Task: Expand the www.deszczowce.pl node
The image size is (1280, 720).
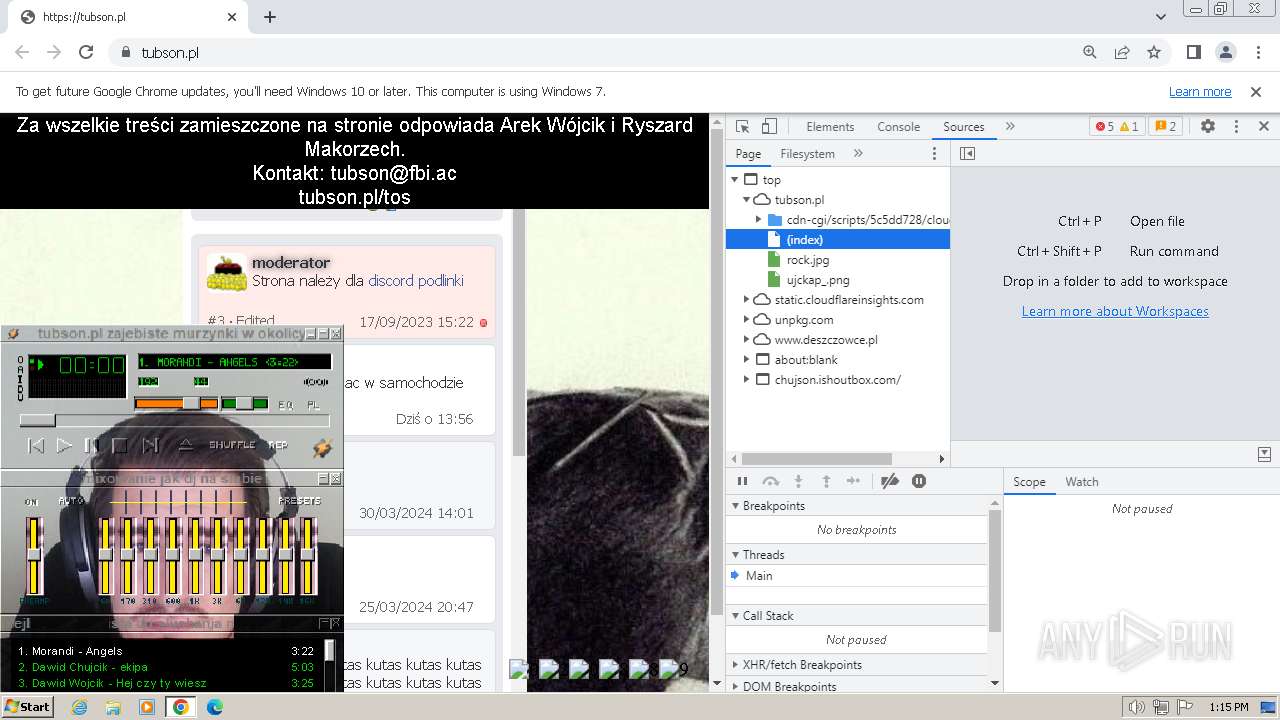Action: [746, 340]
